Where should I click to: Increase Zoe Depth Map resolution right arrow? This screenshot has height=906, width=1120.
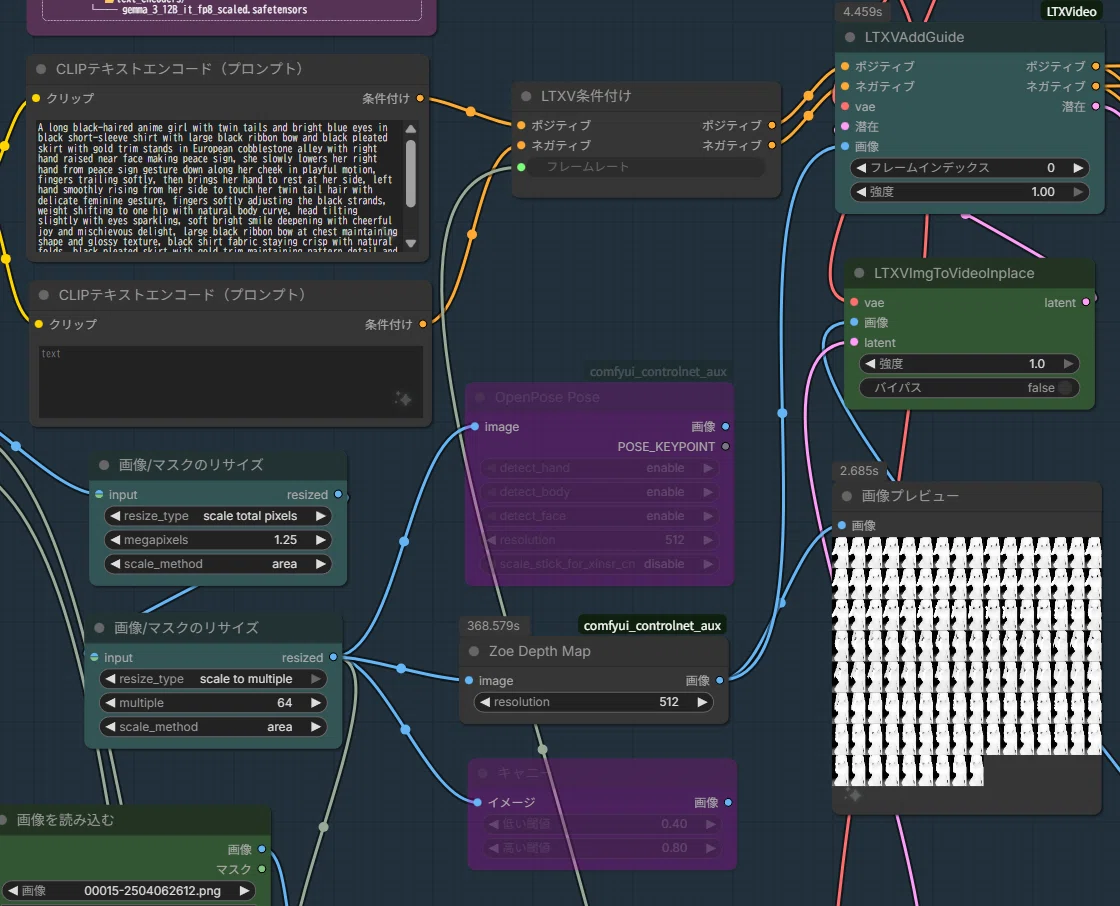[x=702, y=702]
